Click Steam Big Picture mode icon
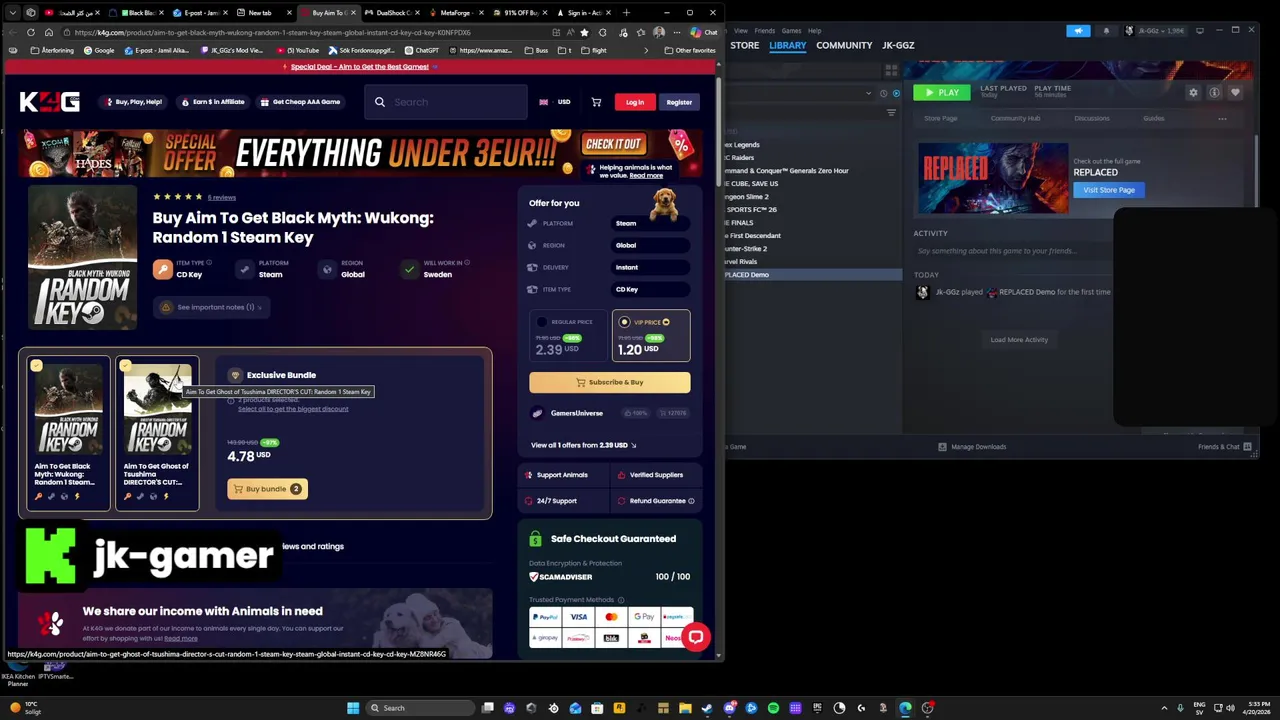 1199,31
